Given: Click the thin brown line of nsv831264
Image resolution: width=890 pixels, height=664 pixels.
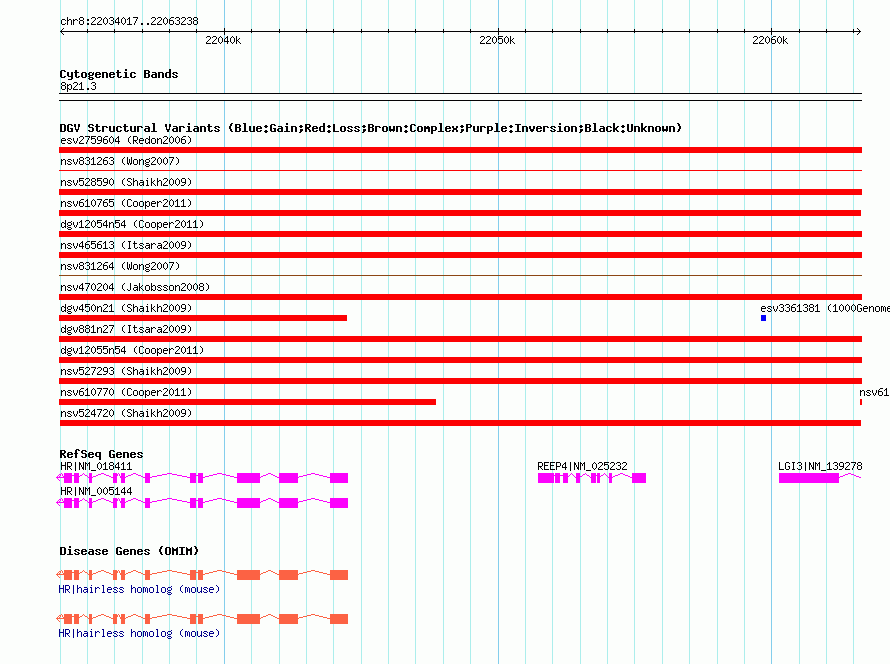Looking at the screenshot, I should pos(460,276).
